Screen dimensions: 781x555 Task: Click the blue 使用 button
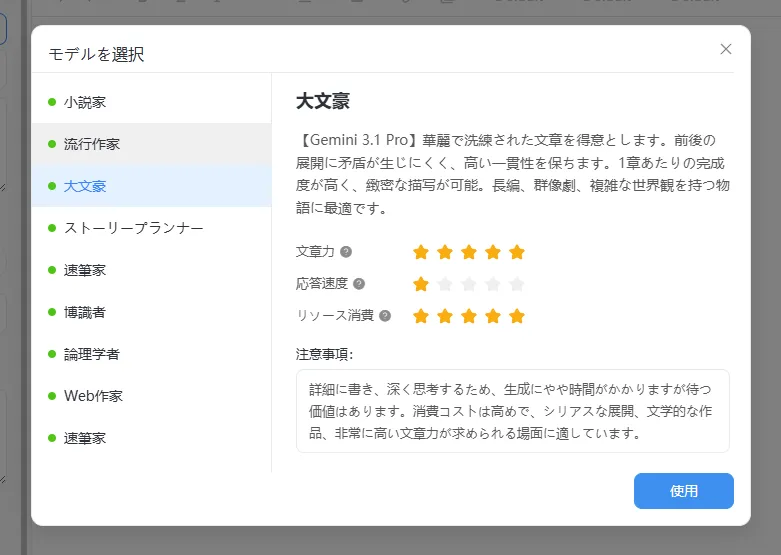[683, 491]
